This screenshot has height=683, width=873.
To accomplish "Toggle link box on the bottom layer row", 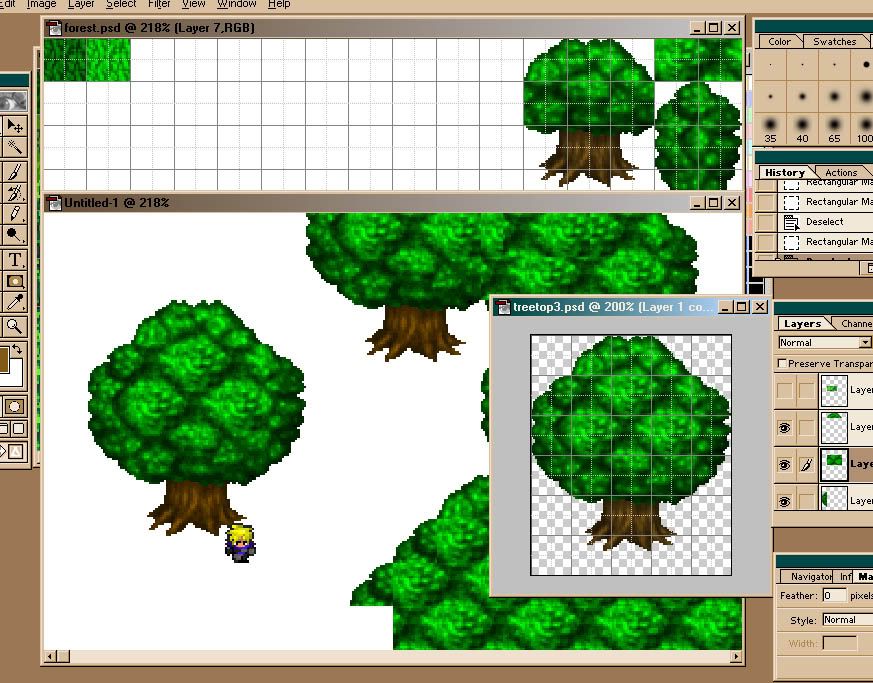I will coord(806,502).
